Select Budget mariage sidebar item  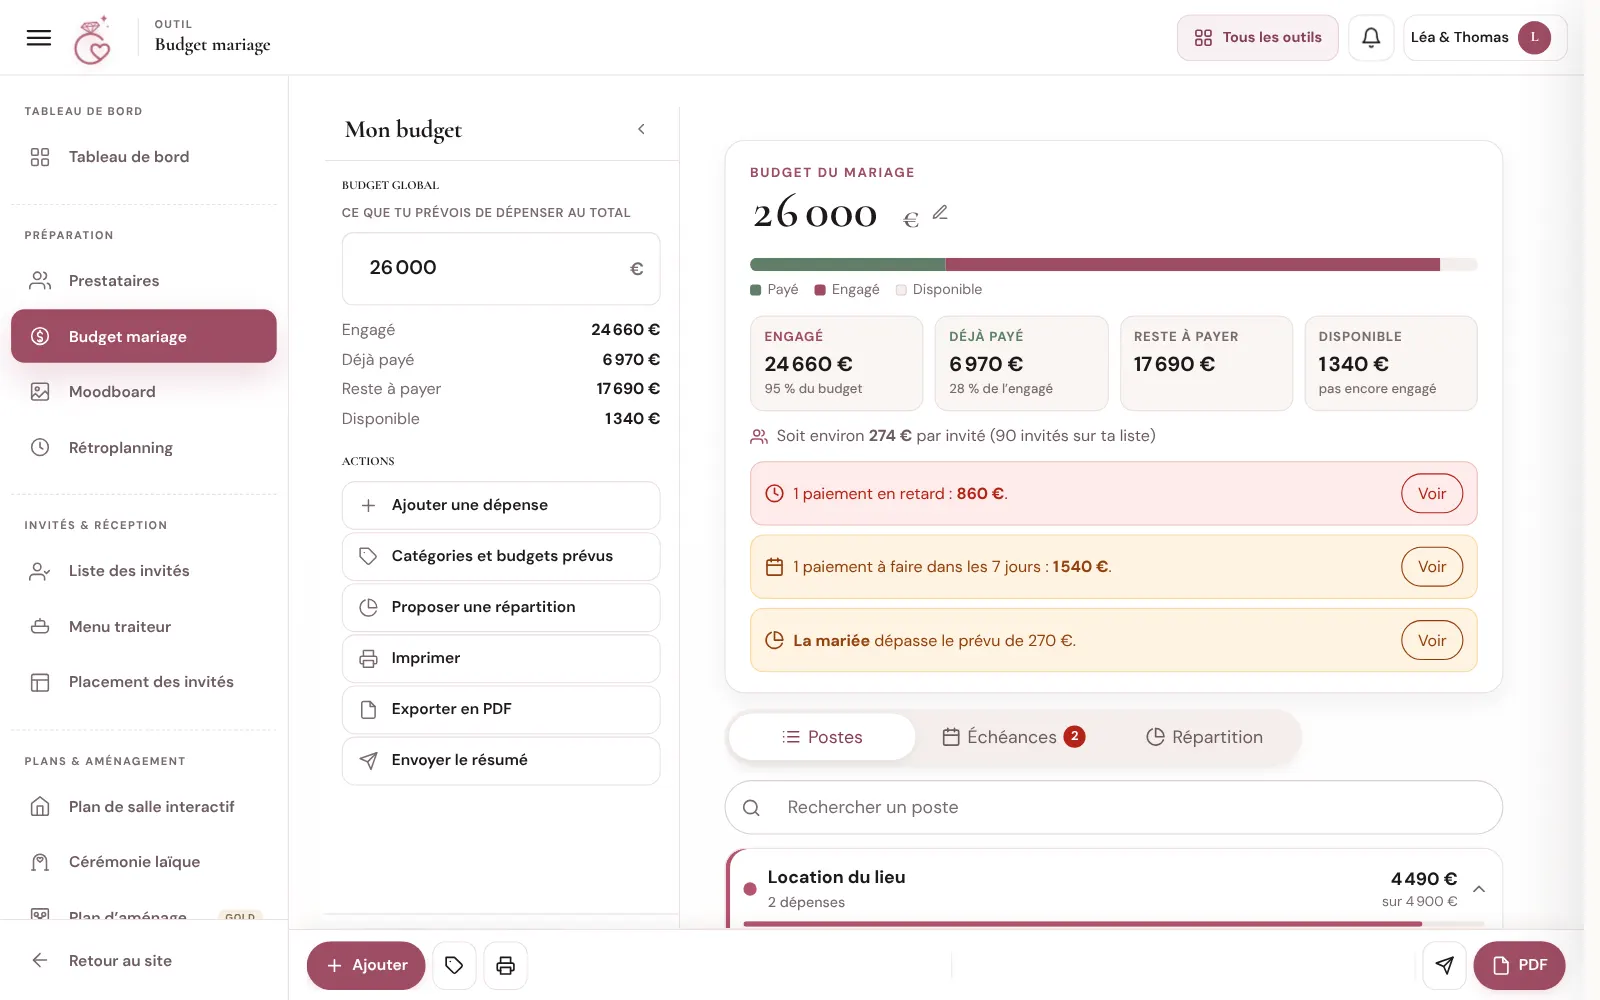pyautogui.click(x=144, y=336)
